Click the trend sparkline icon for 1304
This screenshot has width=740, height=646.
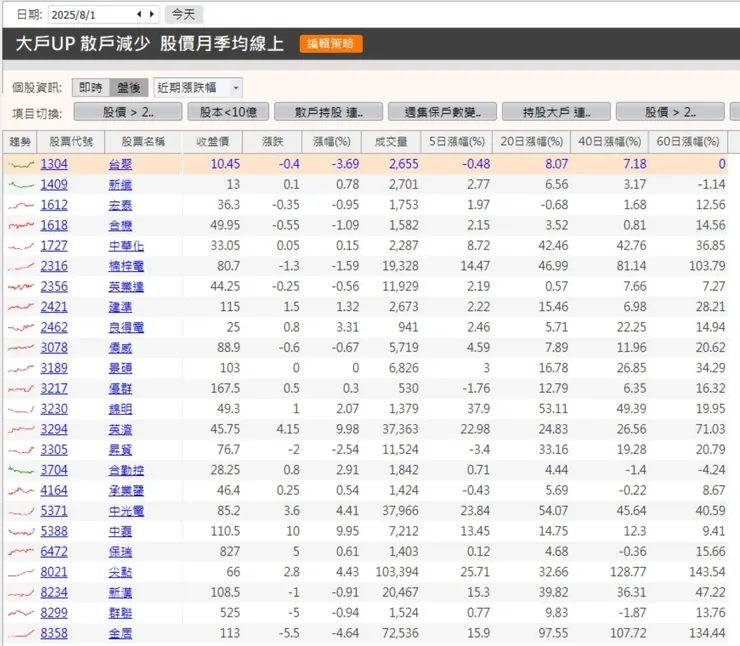point(21,164)
